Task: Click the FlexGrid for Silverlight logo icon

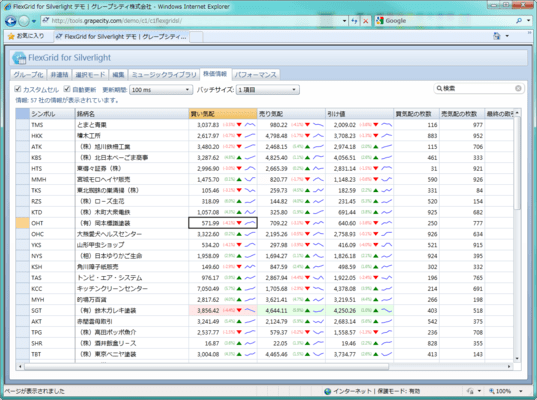Action: click(x=19, y=58)
